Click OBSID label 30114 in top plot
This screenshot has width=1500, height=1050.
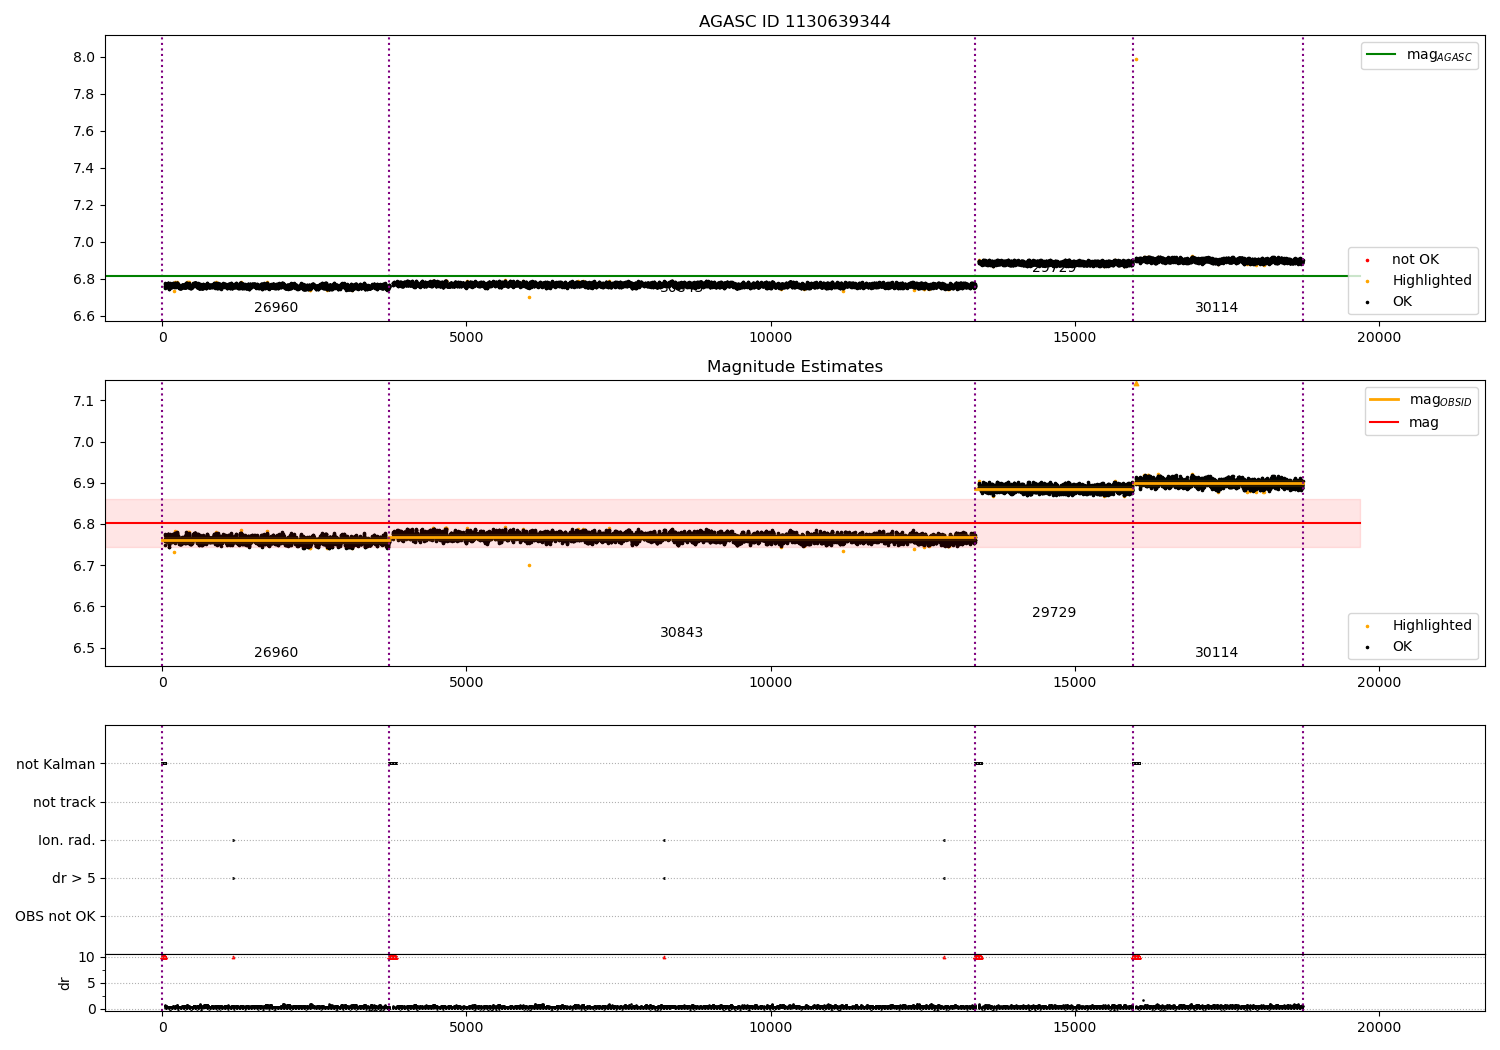pos(1216,308)
